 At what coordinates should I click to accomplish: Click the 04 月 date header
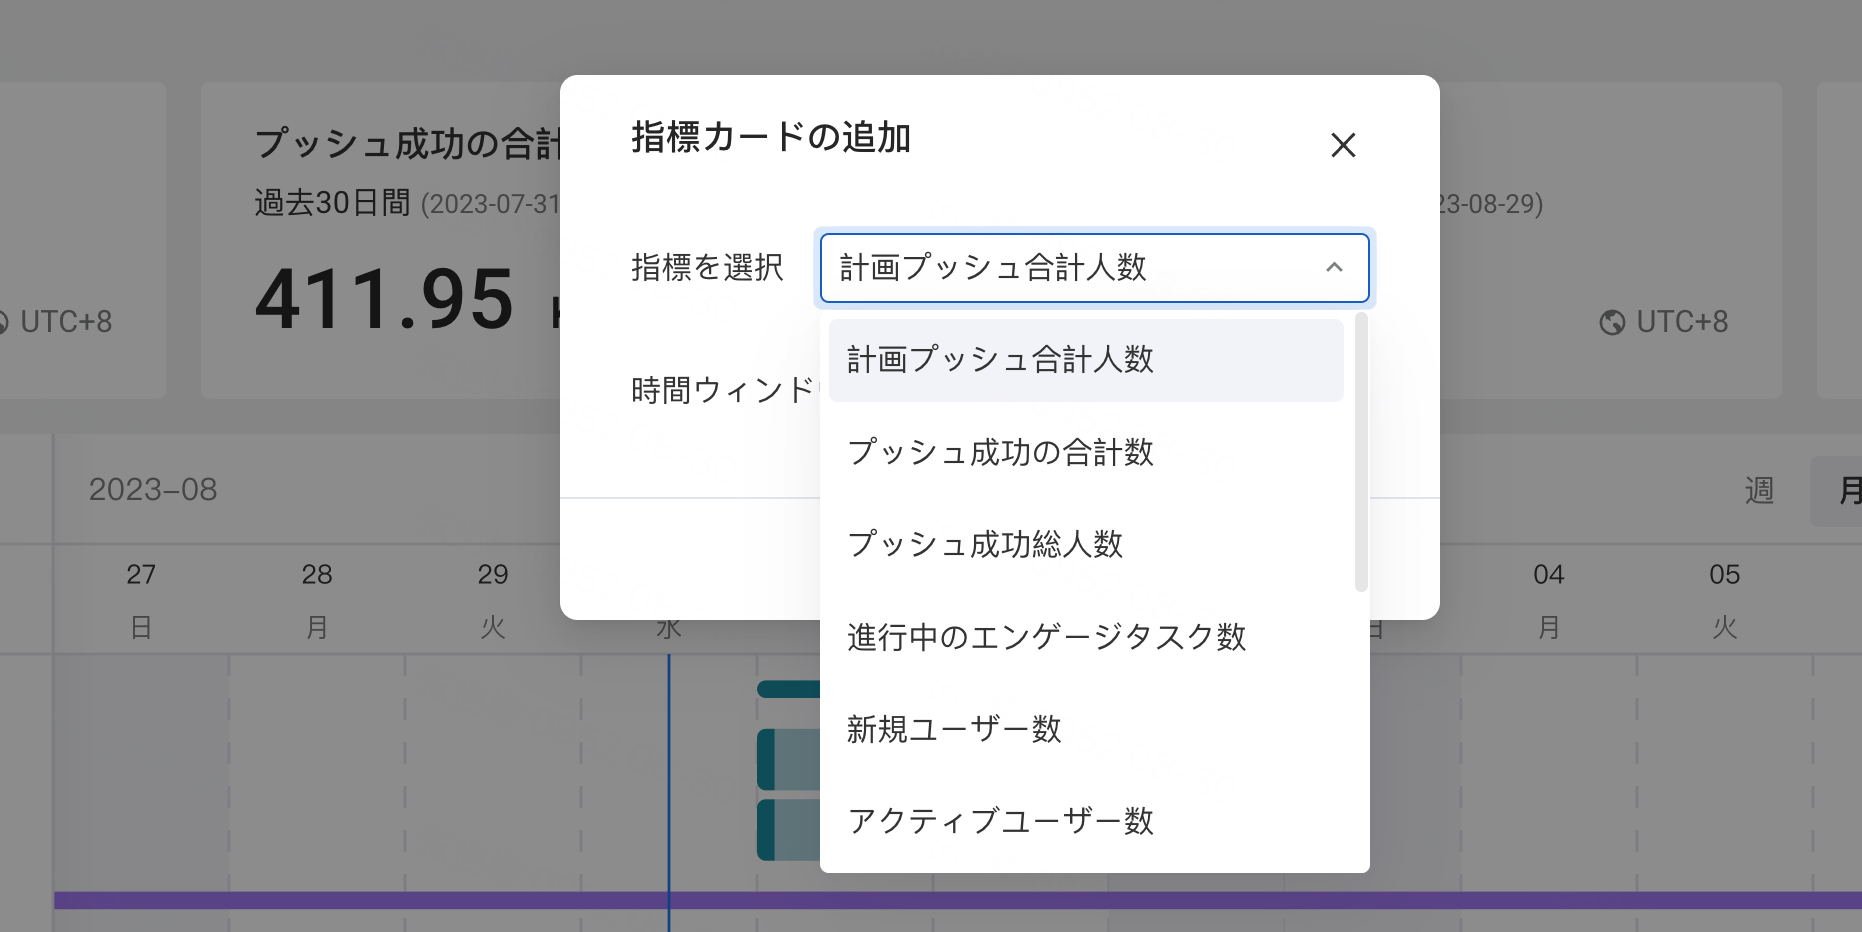click(x=1549, y=599)
